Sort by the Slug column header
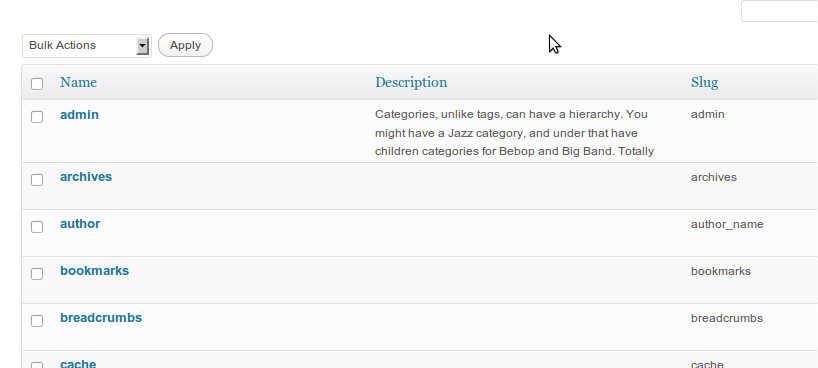 (x=704, y=82)
